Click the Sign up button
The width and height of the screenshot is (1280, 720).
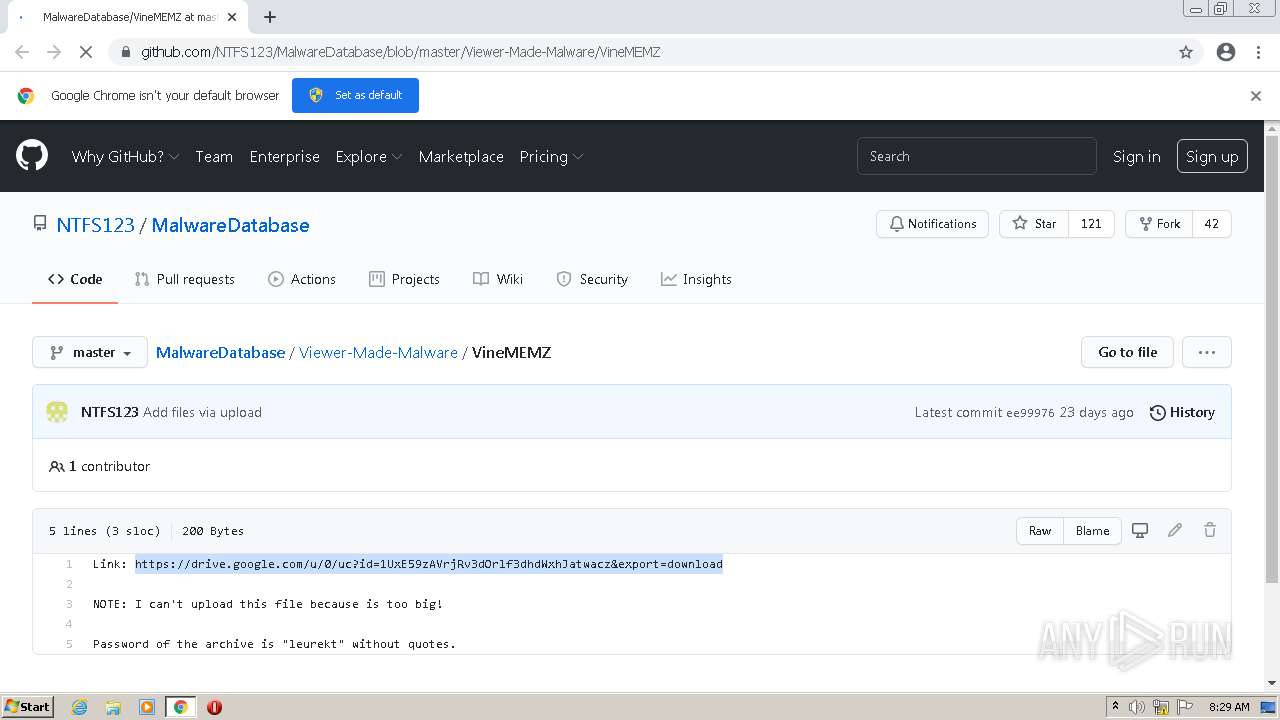coord(1212,156)
